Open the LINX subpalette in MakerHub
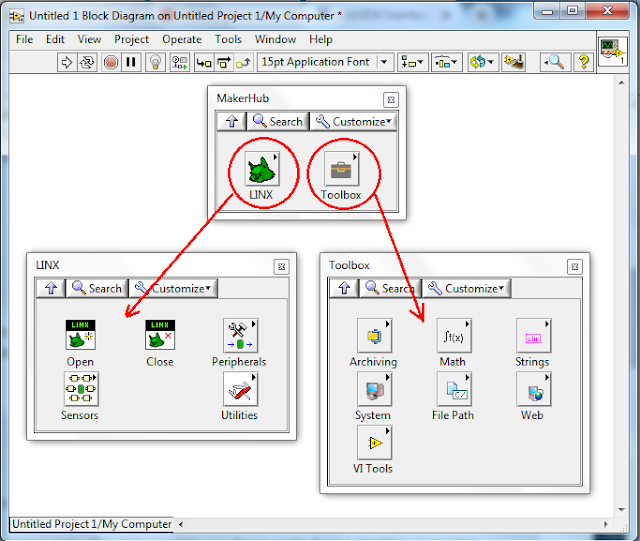This screenshot has height=541, width=640. pyautogui.click(x=262, y=169)
